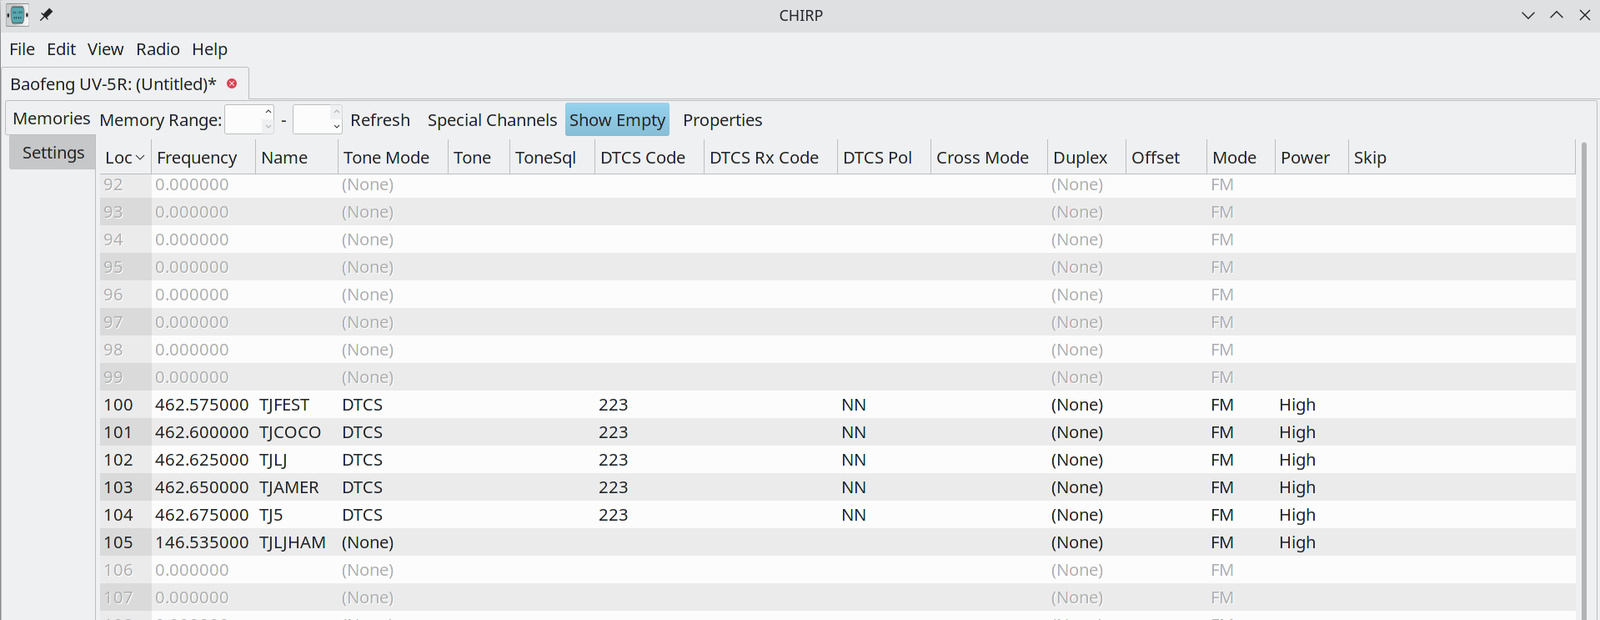Select the Memories tab
The width and height of the screenshot is (1600, 620).
pyautogui.click(x=51, y=119)
